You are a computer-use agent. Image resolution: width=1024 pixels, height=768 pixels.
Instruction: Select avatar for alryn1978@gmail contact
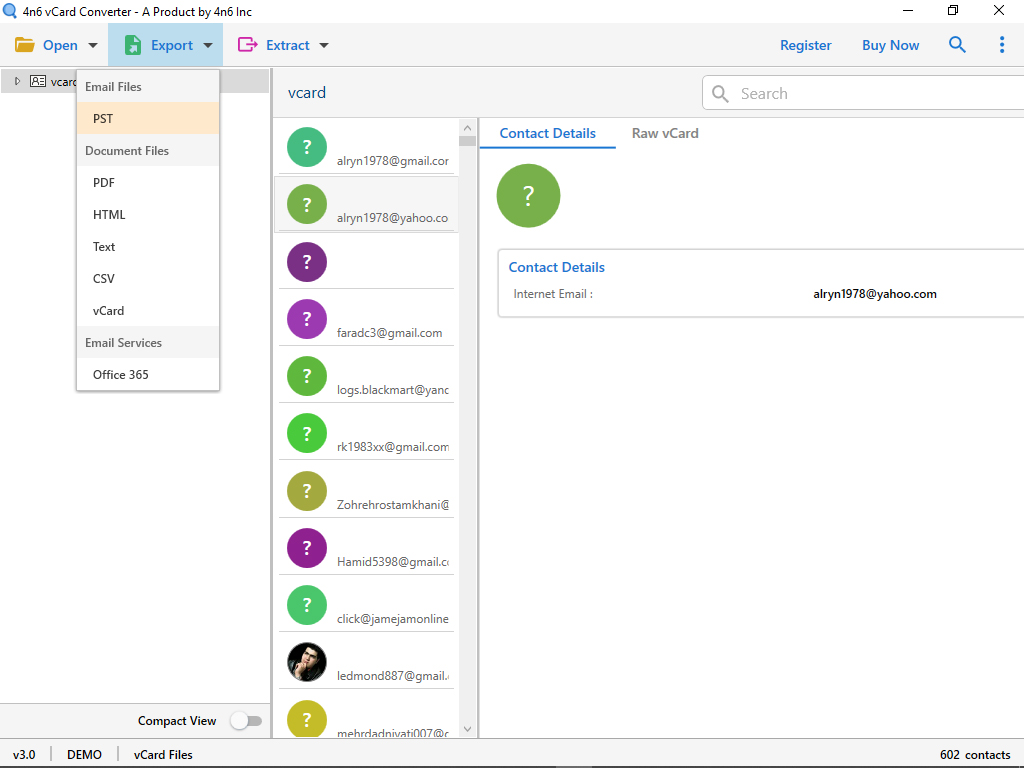click(307, 147)
